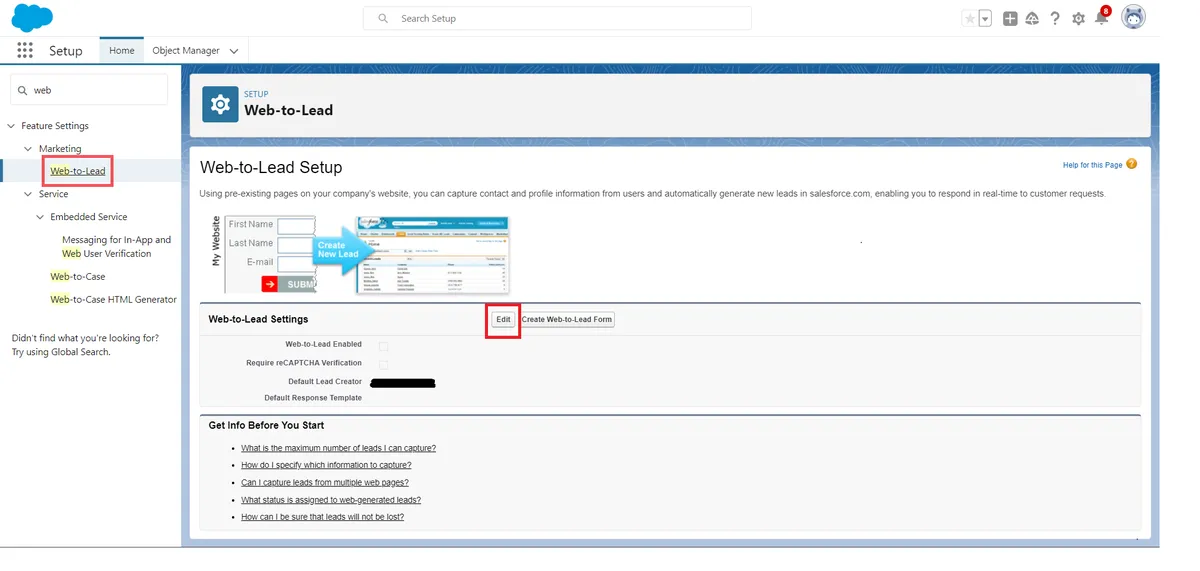Toggle the Web-to-Lead Enabled checkbox

point(383,346)
